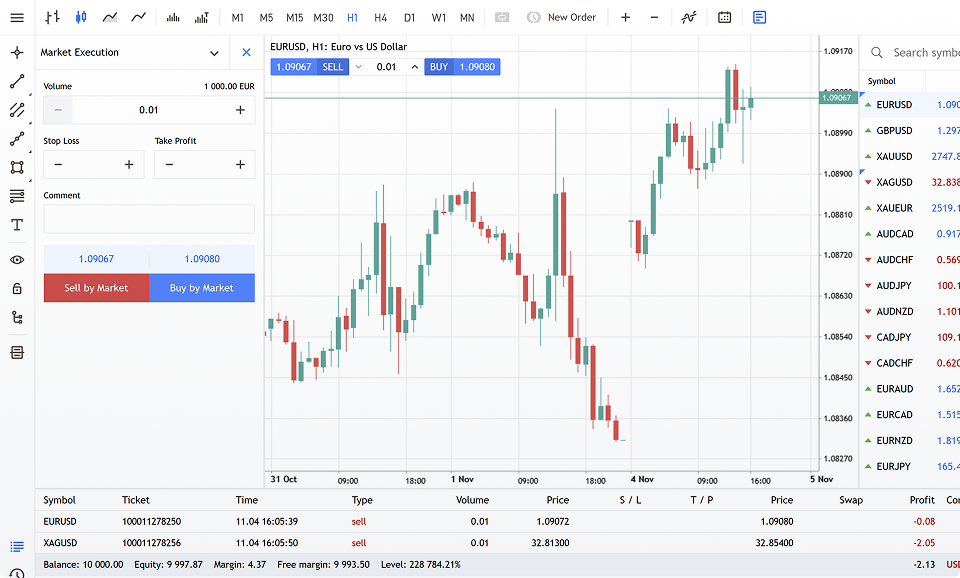Open the hamburger main menu

[17, 17]
